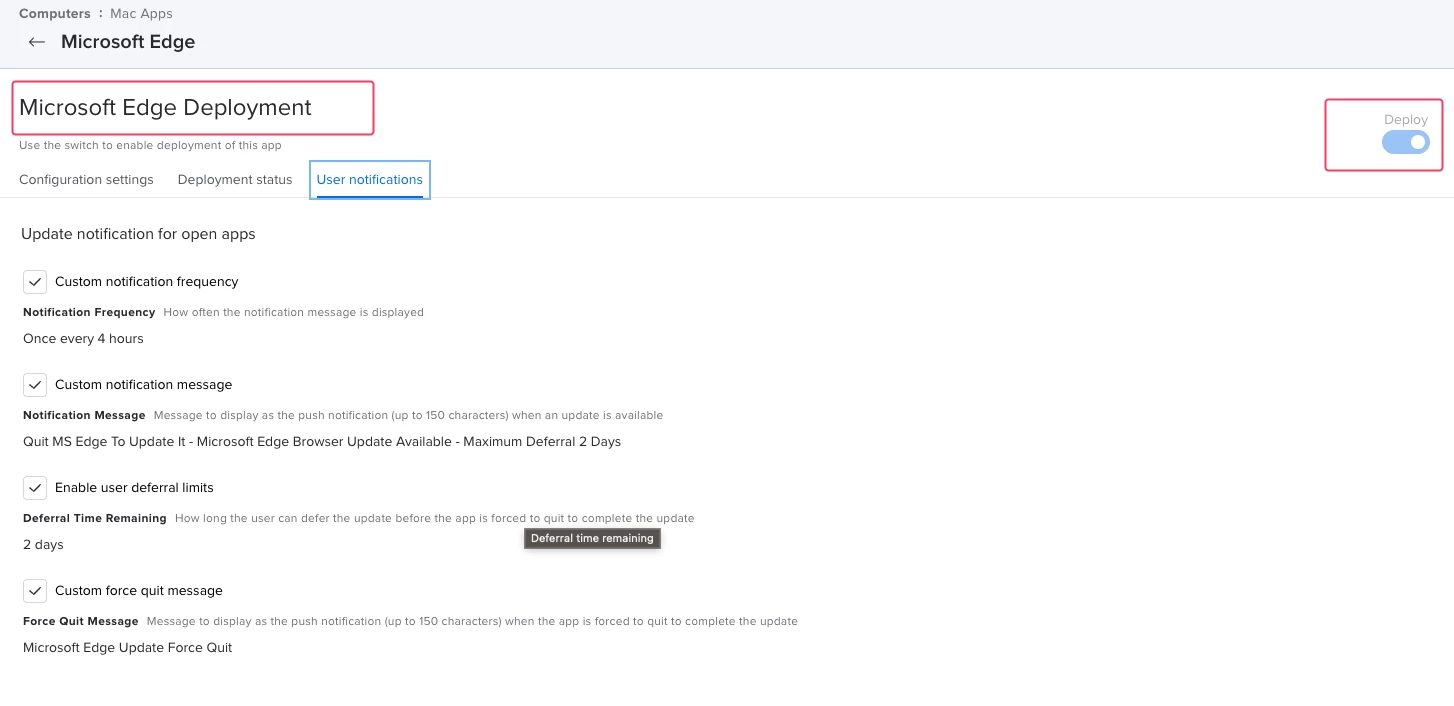Click the 'Deferral time remaining' tooltip
This screenshot has height=706, width=1454.
pos(592,538)
